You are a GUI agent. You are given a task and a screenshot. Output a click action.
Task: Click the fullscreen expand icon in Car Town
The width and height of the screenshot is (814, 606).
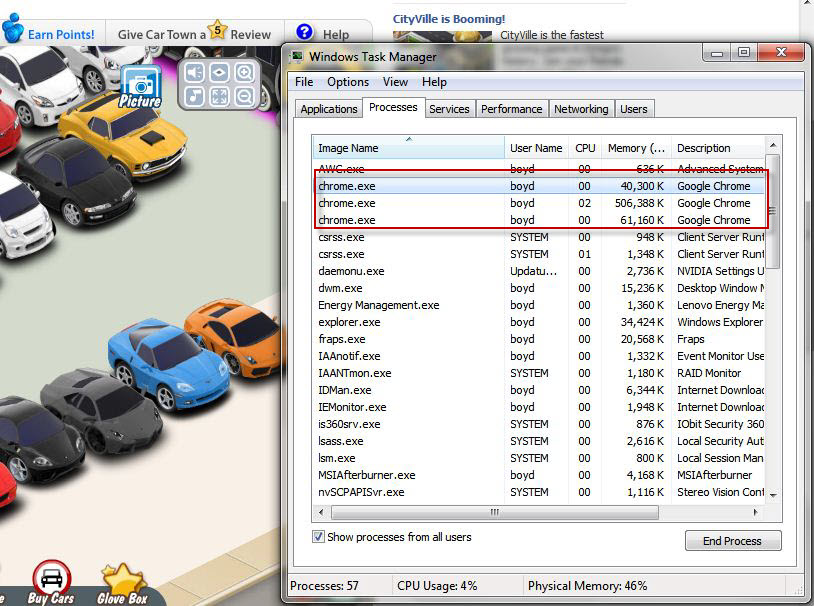pos(219,96)
